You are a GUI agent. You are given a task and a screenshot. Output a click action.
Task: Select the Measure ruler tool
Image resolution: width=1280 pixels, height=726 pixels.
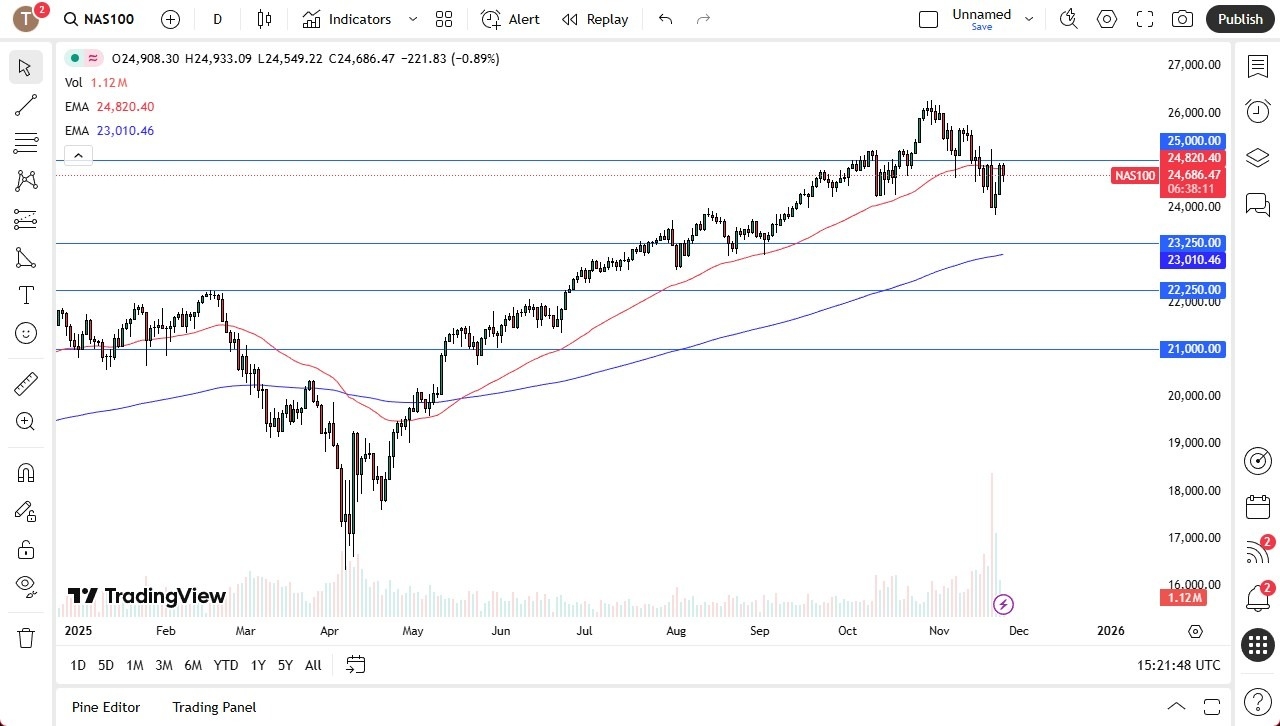[x=25, y=383]
